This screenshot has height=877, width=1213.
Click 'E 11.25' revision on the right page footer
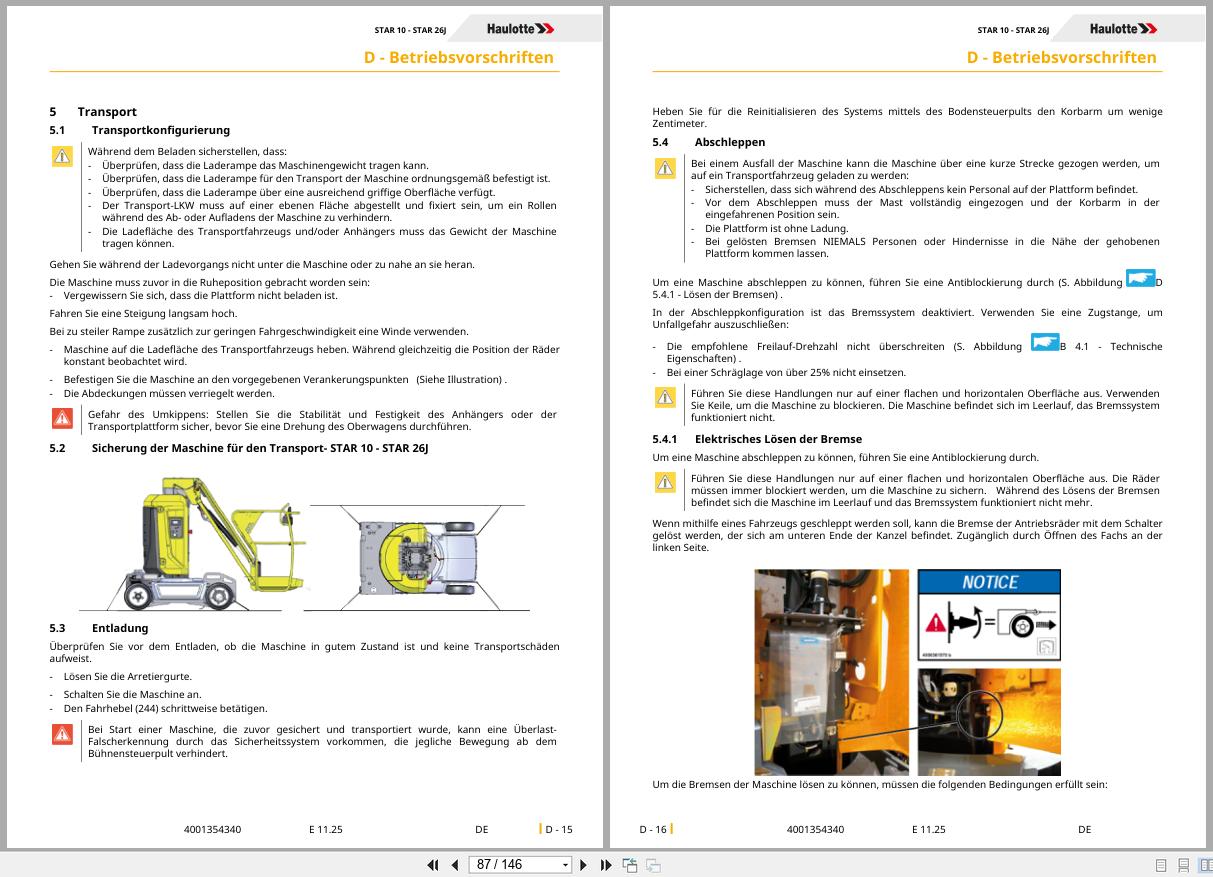click(x=928, y=829)
